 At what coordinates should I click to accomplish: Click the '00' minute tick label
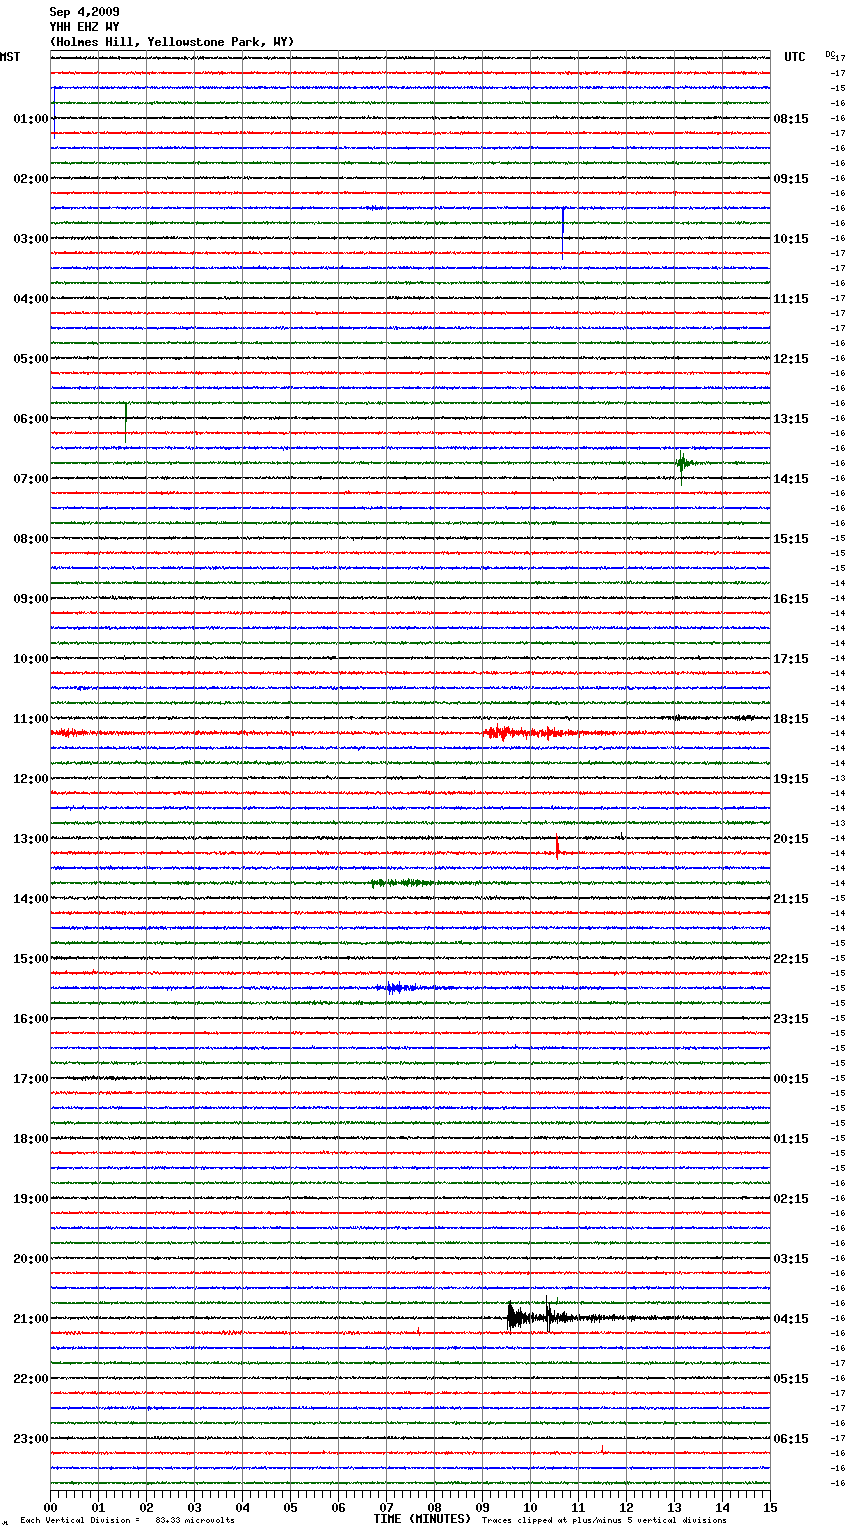tap(50, 1507)
